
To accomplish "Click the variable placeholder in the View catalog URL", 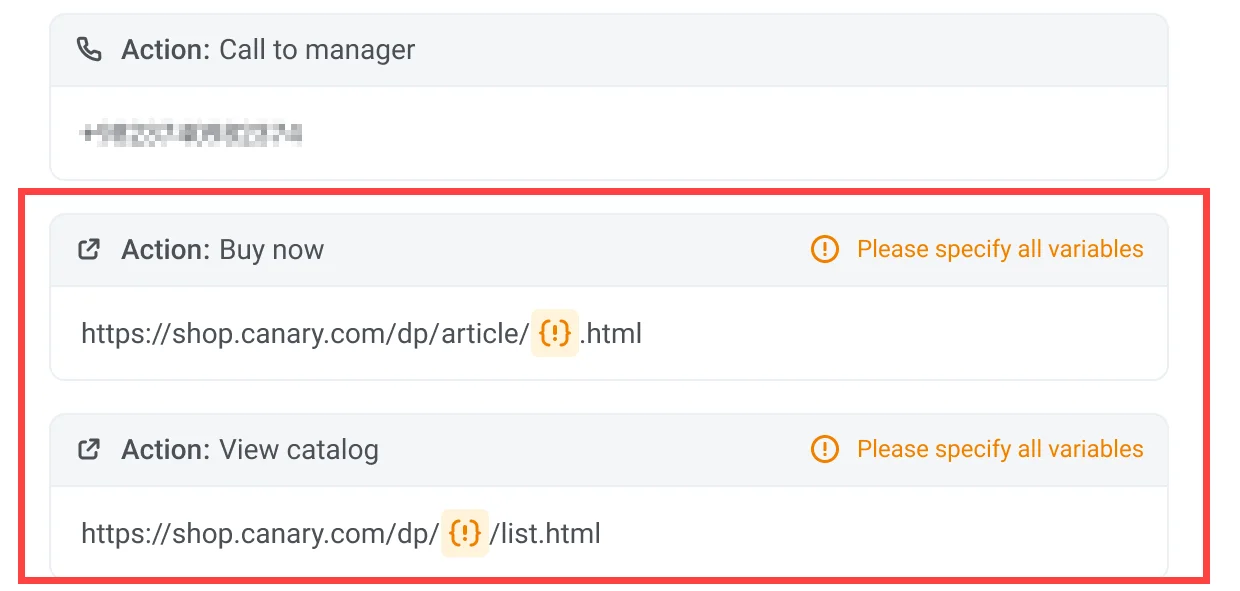I will tap(466, 533).
